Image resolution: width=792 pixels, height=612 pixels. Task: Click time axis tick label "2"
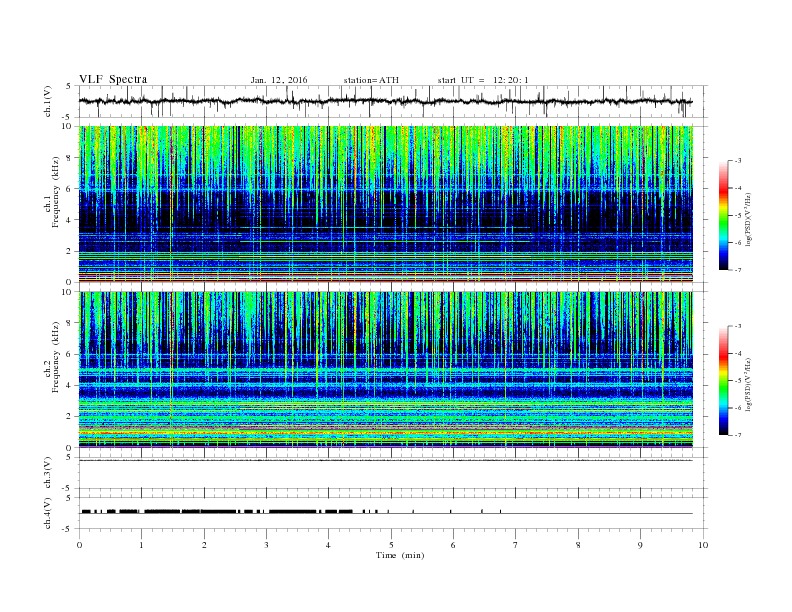coord(204,545)
